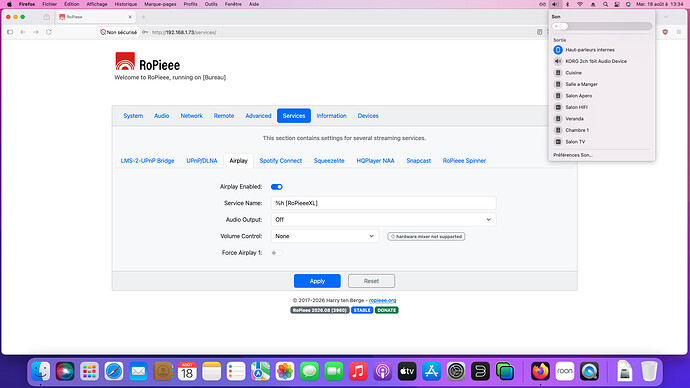
Task: Select KORG 2ch 1bit Audio Device output
Action: [602, 61]
